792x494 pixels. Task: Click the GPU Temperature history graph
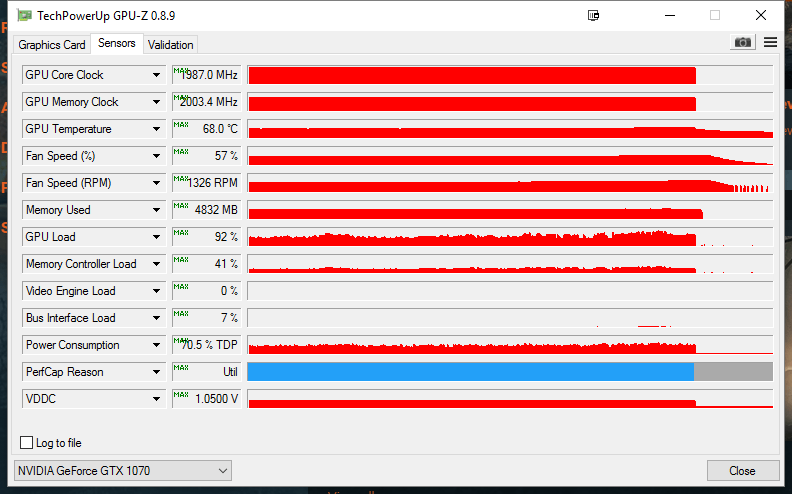click(x=510, y=129)
